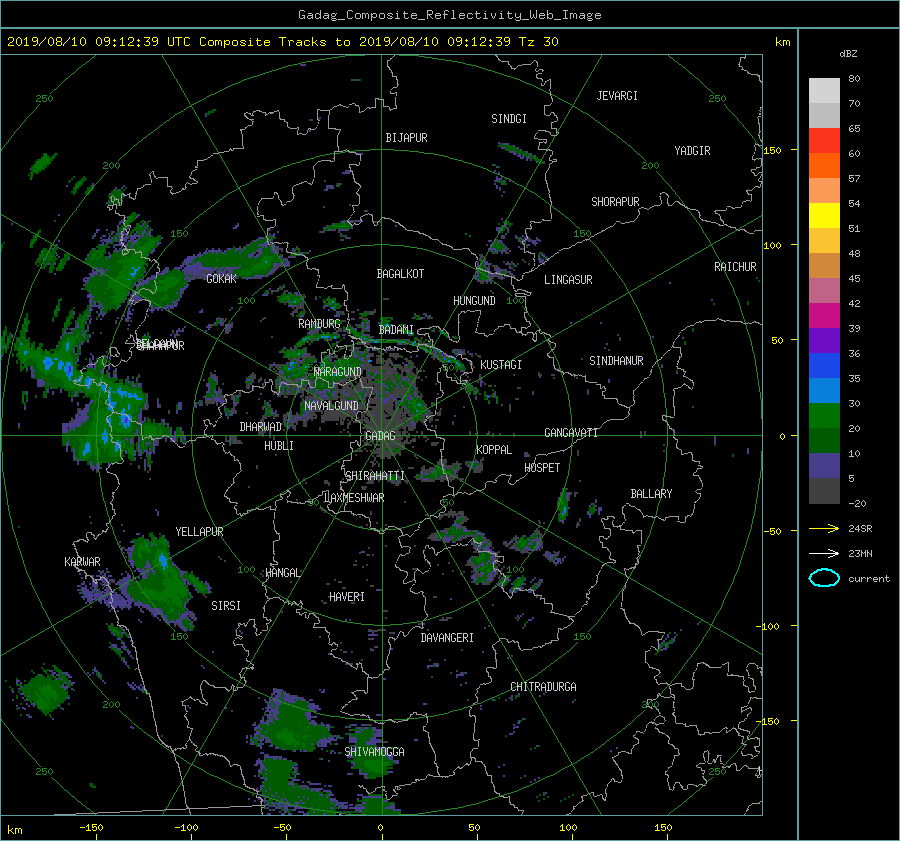The height and width of the screenshot is (841, 900).
Task: Click the 23MN legend label
Action: pos(860,554)
